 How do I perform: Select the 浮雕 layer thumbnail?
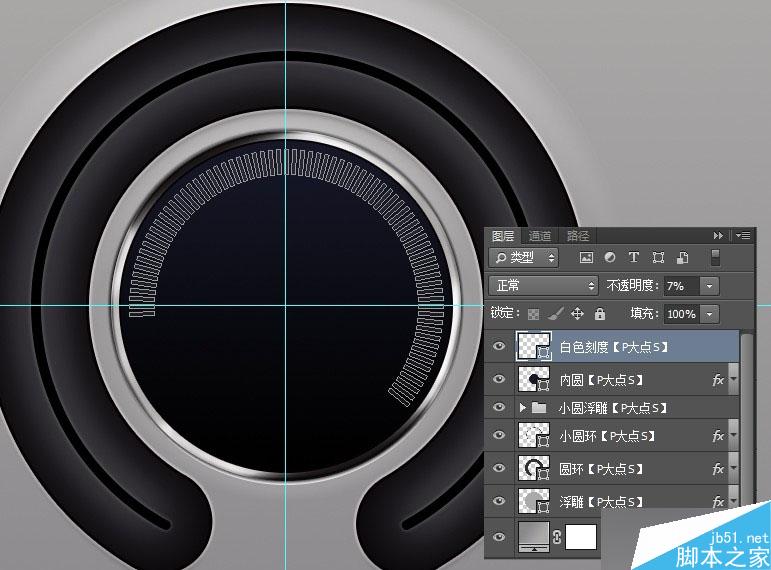pyautogui.click(x=534, y=501)
